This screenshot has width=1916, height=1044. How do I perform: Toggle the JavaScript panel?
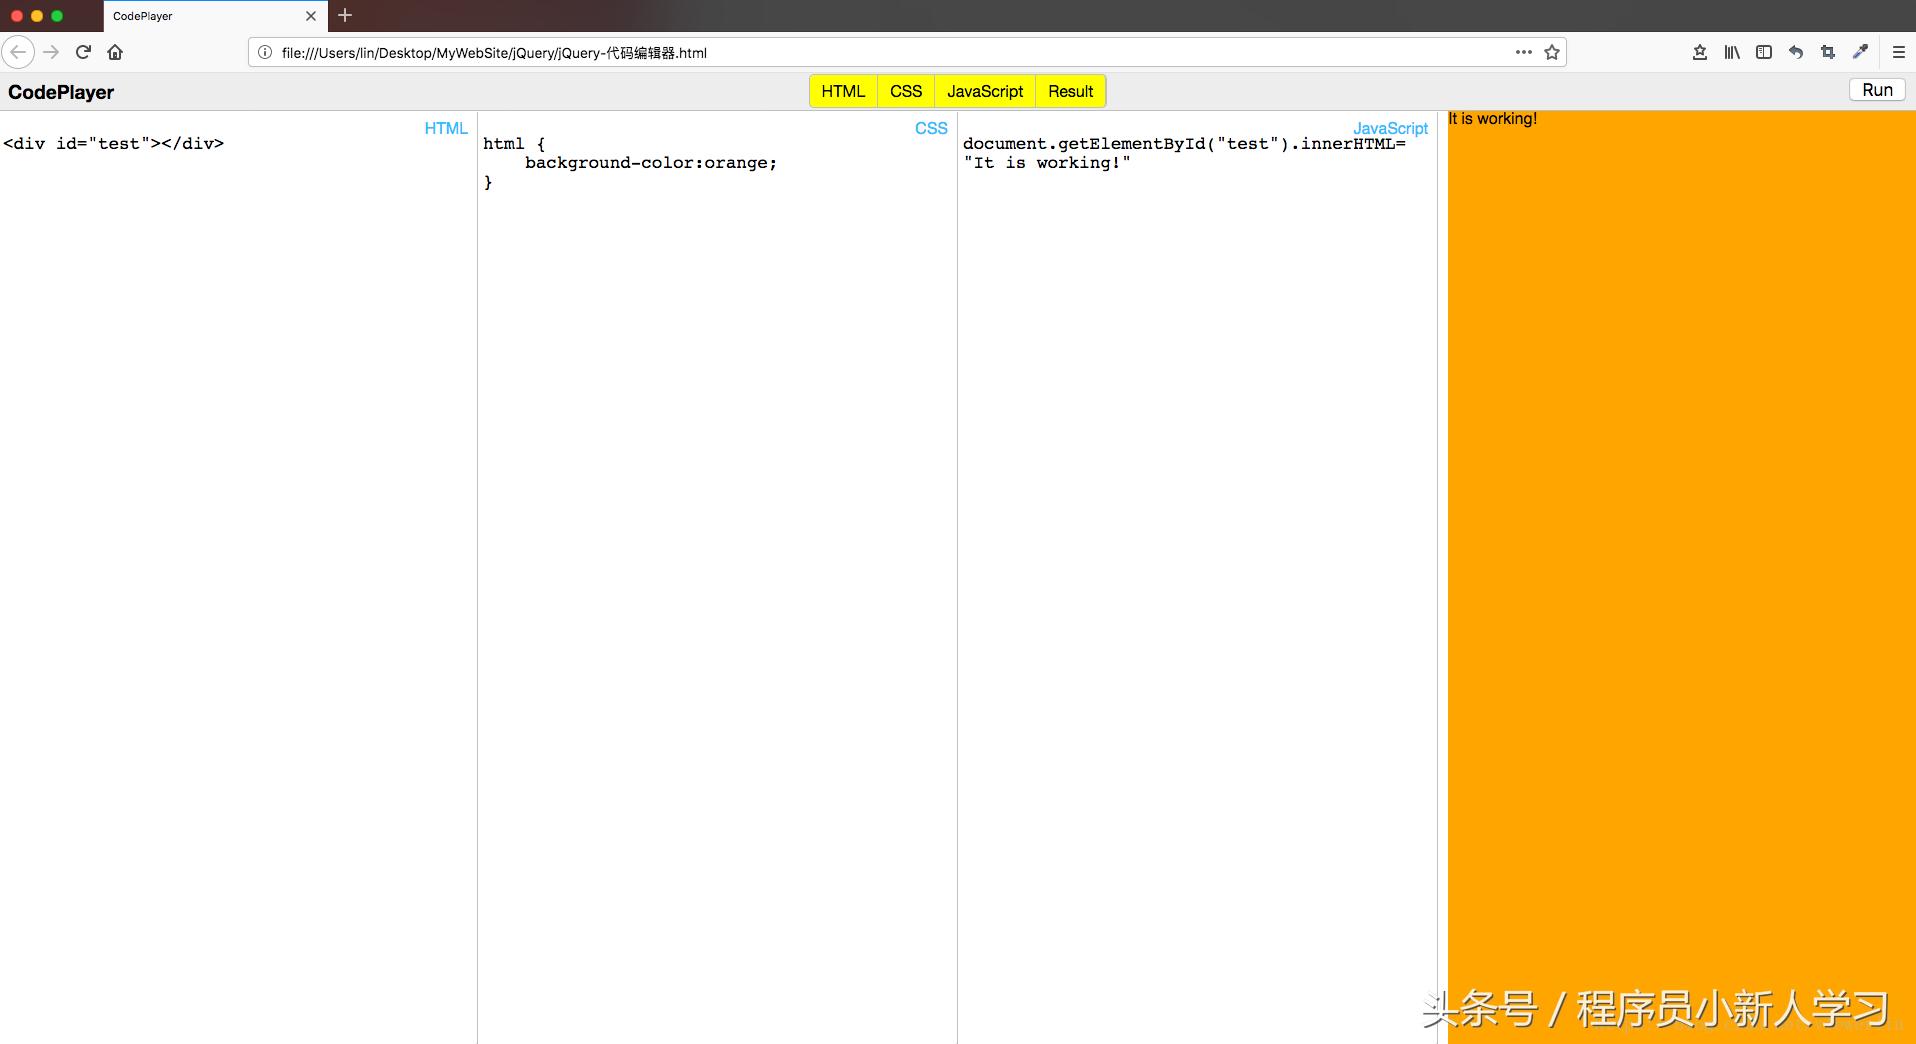(985, 91)
